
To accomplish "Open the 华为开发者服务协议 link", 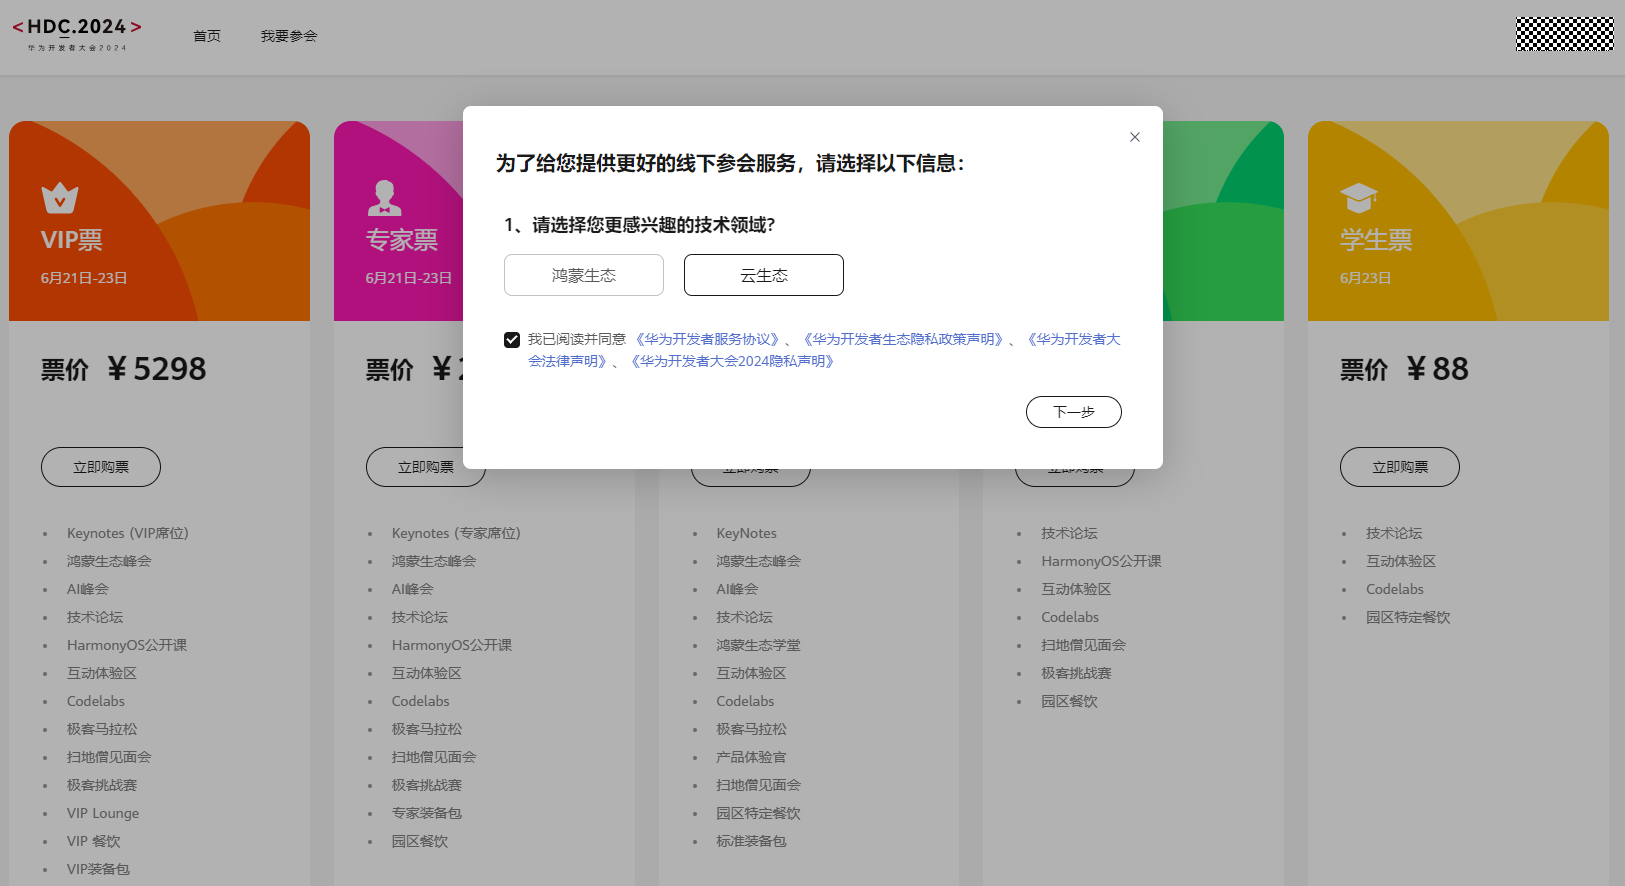I will (707, 339).
